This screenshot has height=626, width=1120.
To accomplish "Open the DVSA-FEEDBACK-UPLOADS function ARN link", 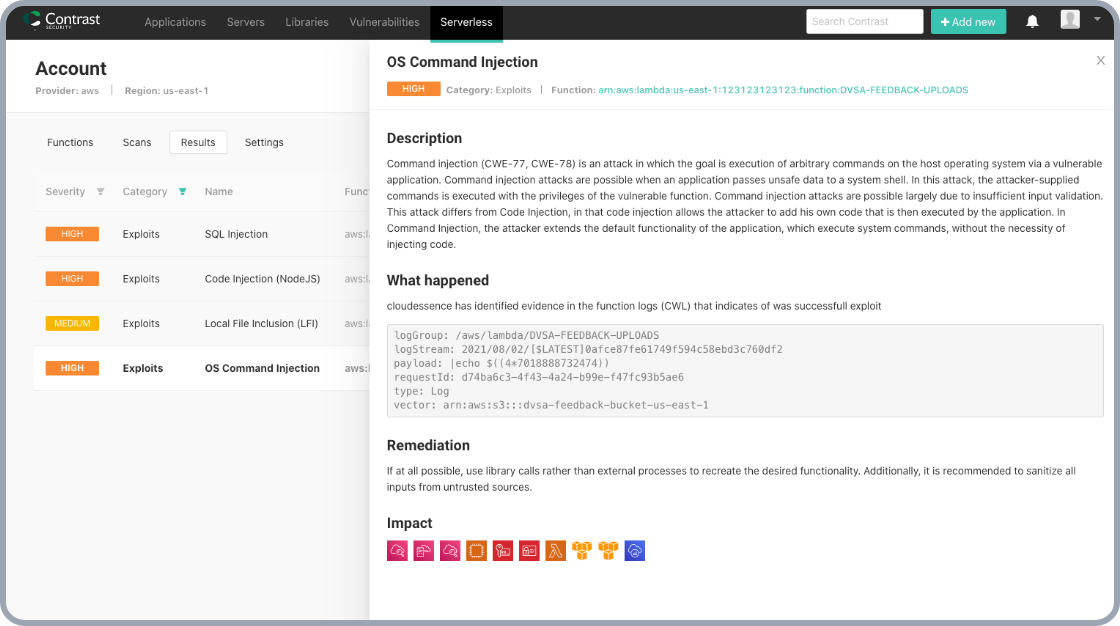I will pyautogui.click(x=783, y=90).
